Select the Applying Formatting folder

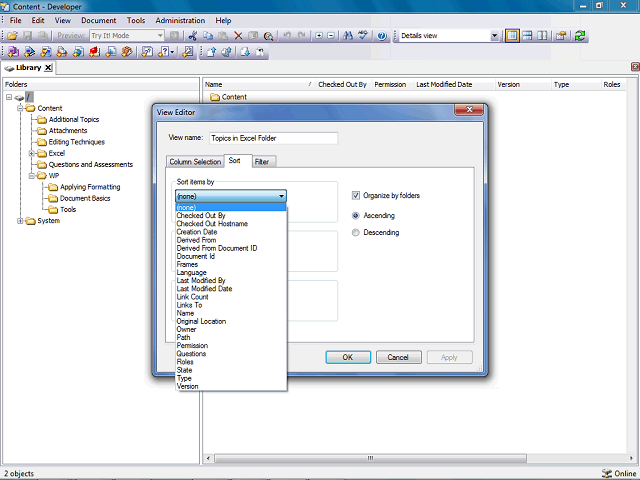[90, 187]
